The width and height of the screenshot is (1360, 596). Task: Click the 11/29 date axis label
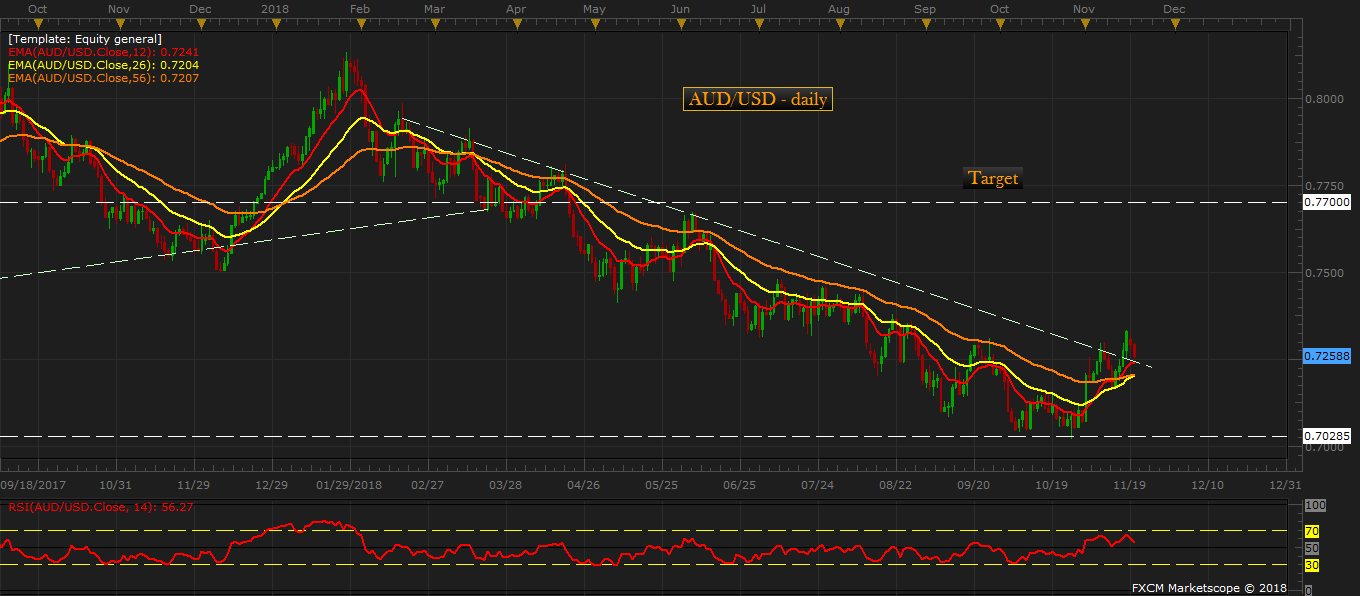(x=194, y=484)
